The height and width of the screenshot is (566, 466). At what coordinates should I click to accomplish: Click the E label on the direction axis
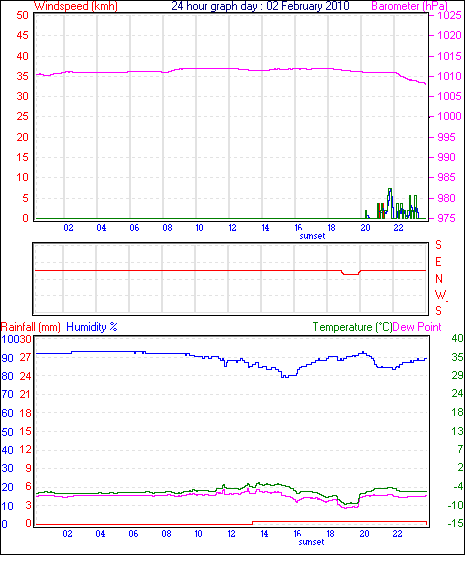pyautogui.click(x=438, y=262)
